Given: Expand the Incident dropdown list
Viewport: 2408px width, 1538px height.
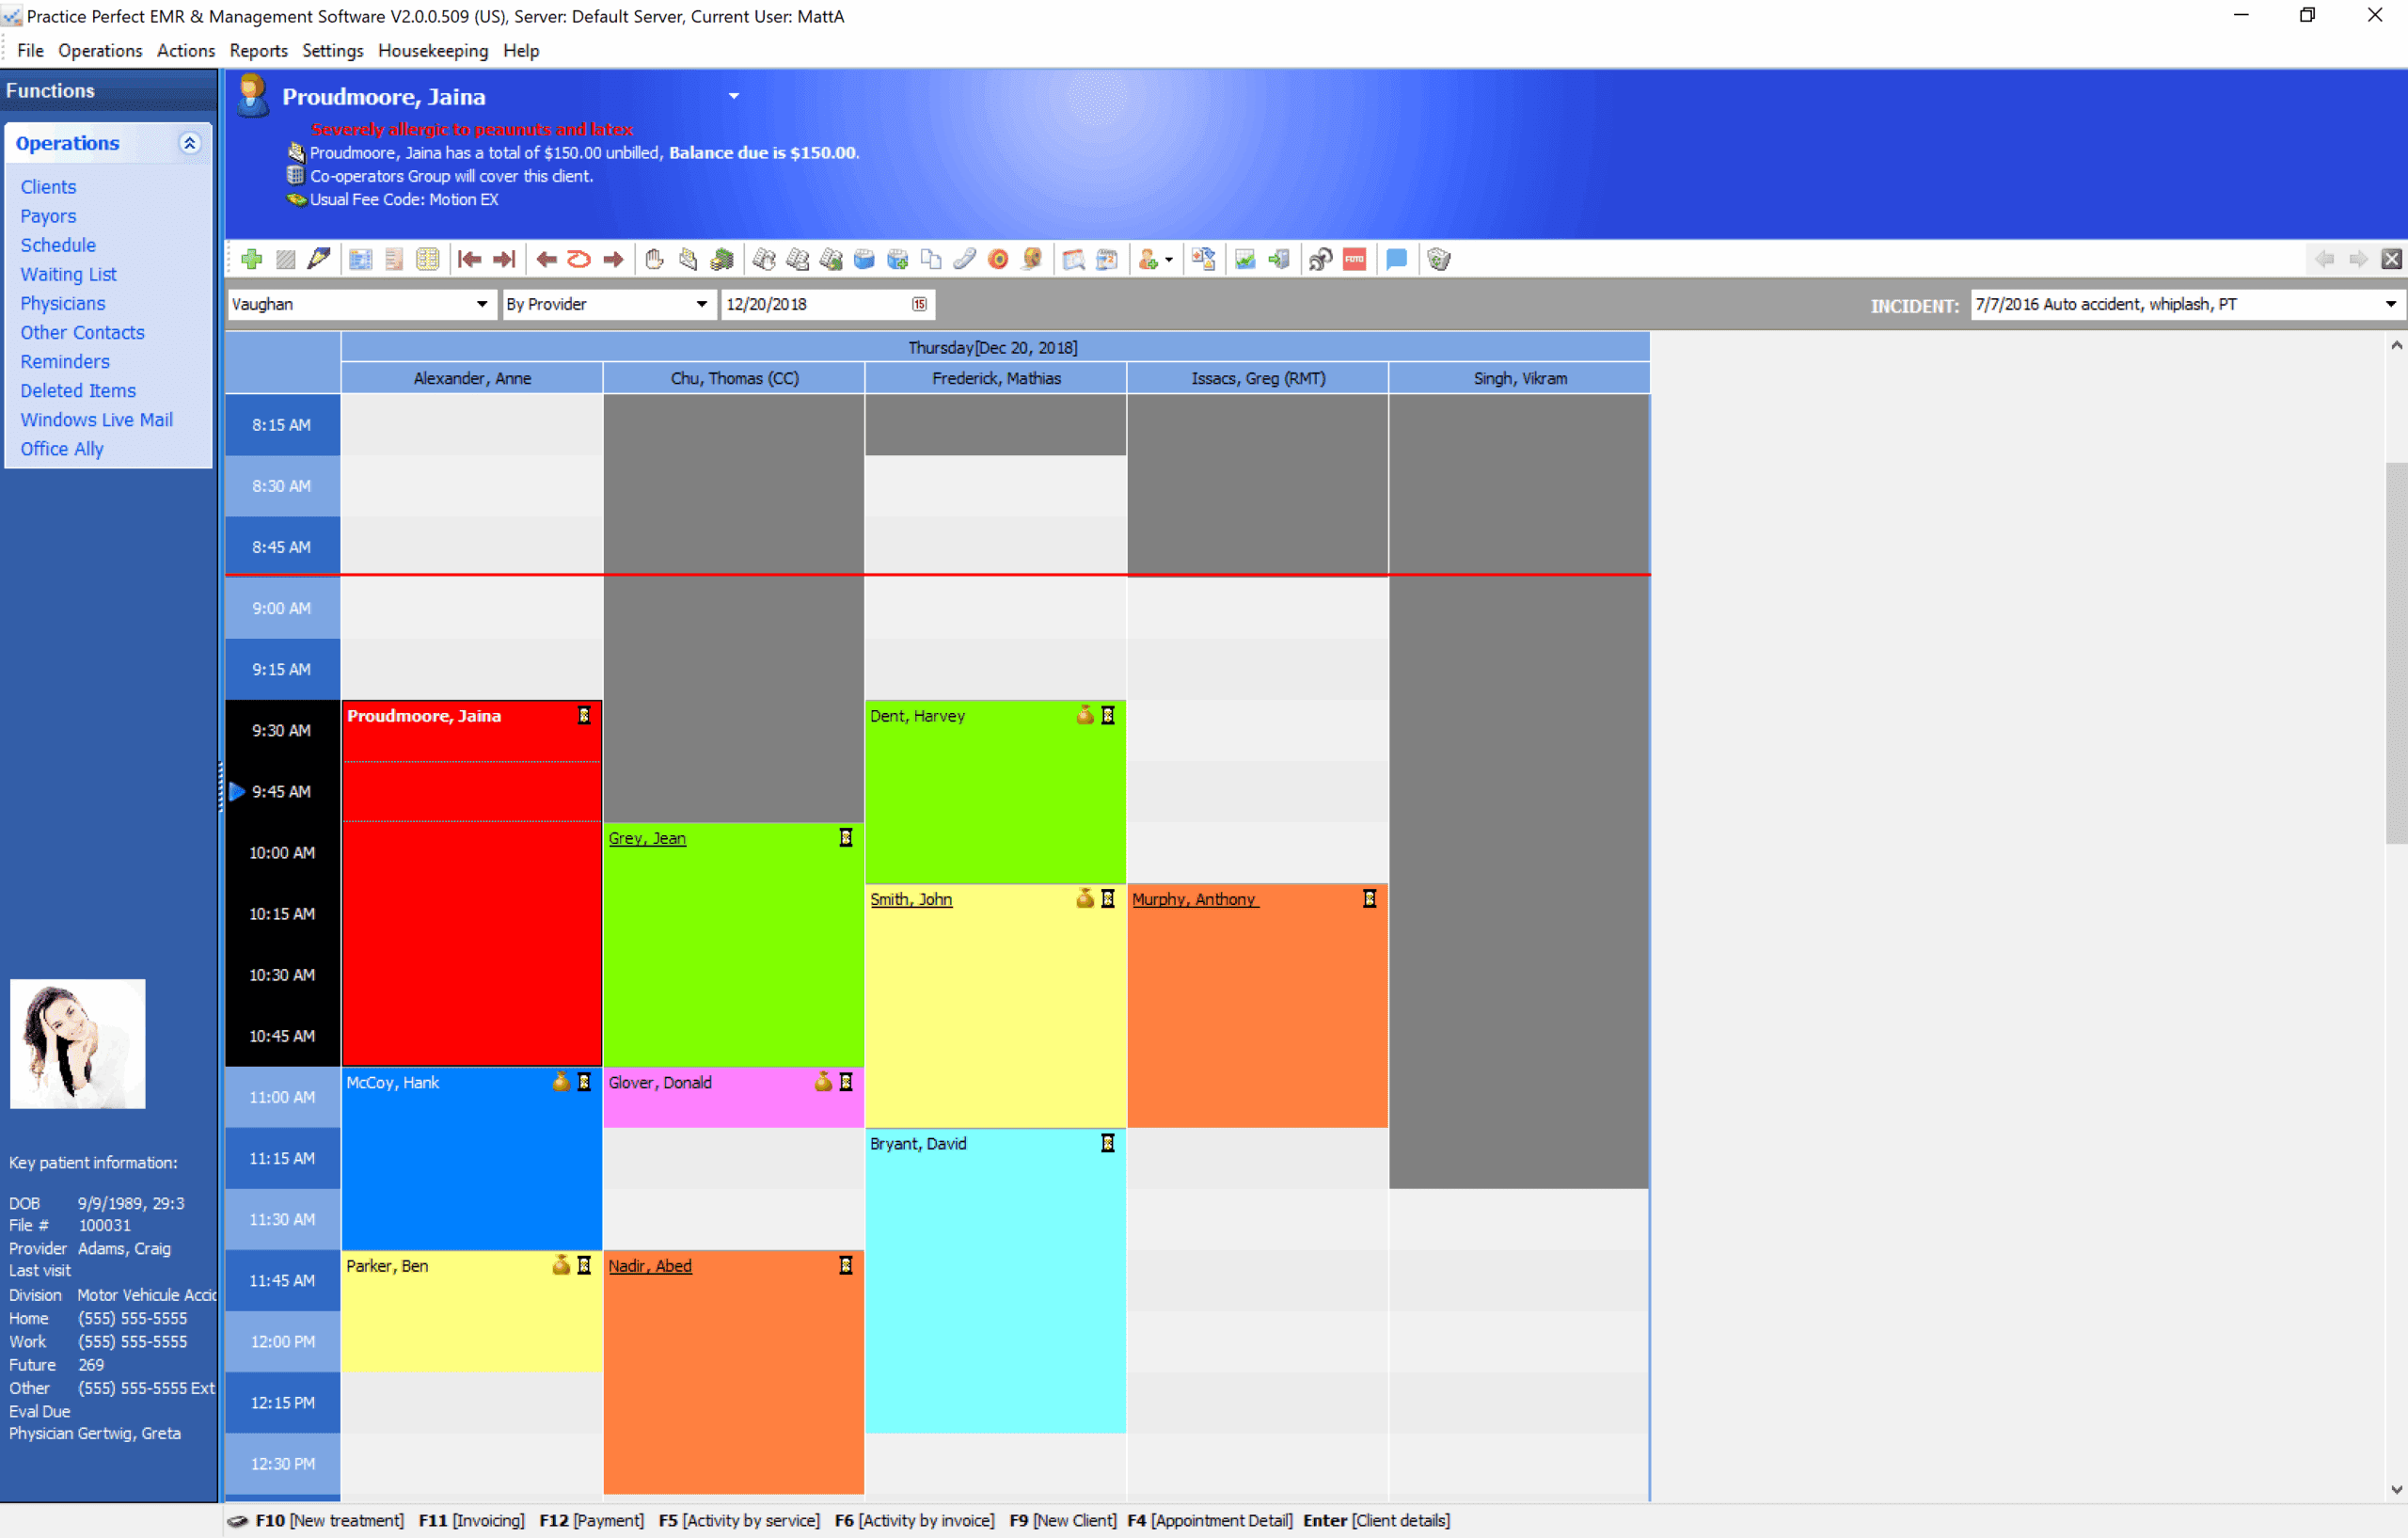Looking at the screenshot, I should point(2389,304).
